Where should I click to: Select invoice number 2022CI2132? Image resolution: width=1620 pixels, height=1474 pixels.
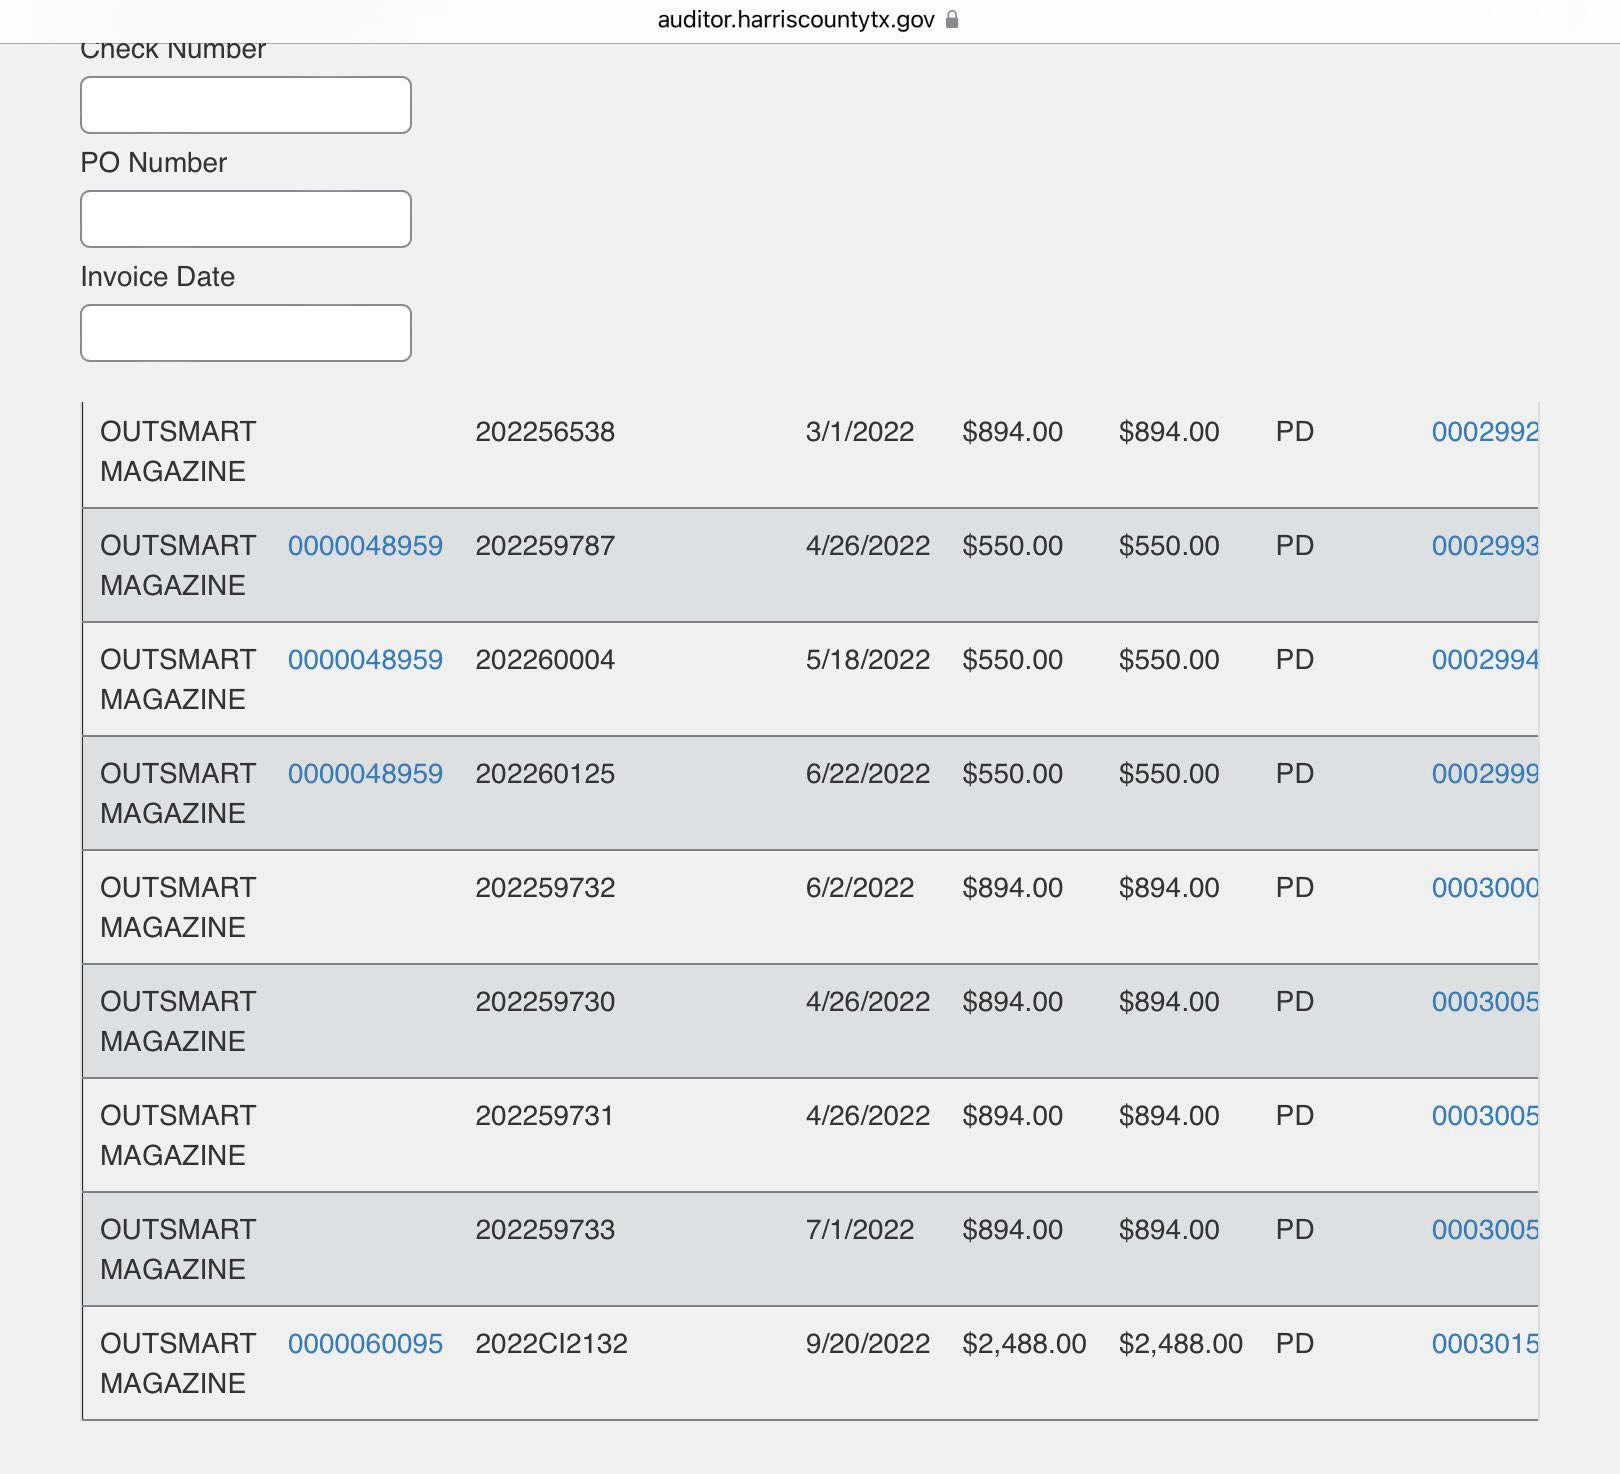[x=552, y=1344]
